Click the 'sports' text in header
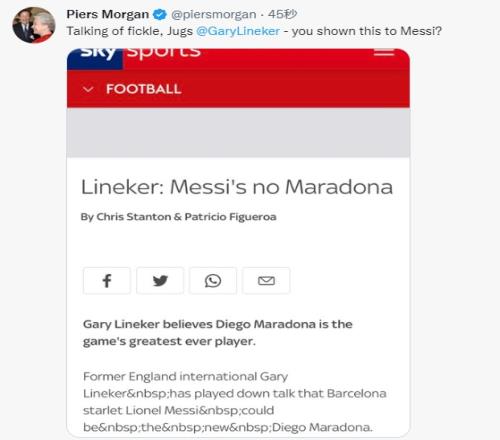The width and height of the screenshot is (500, 440). click(x=164, y=54)
